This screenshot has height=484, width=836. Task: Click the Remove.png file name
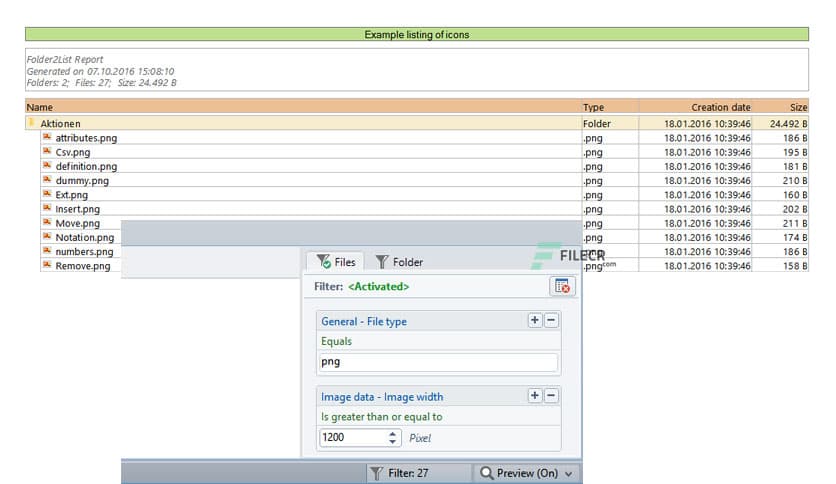coord(83,266)
